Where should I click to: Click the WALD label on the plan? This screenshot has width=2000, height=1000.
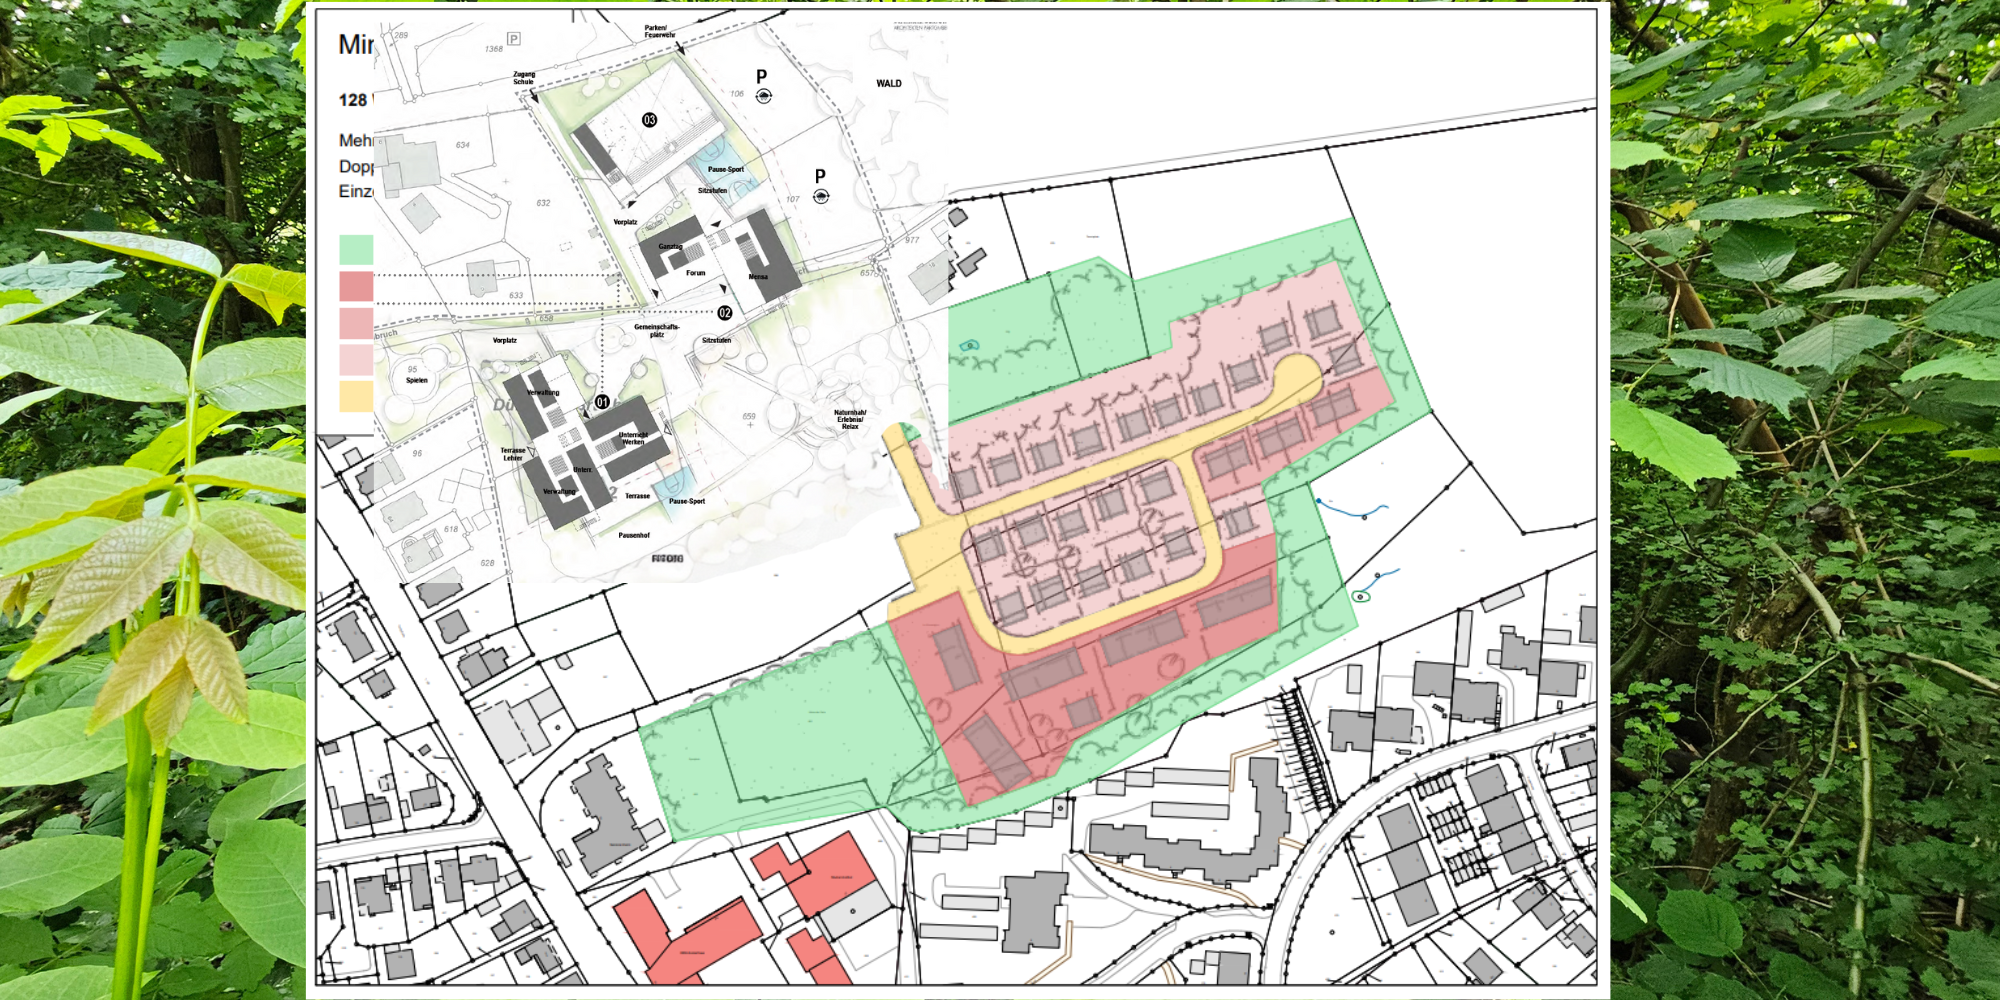pos(889,84)
